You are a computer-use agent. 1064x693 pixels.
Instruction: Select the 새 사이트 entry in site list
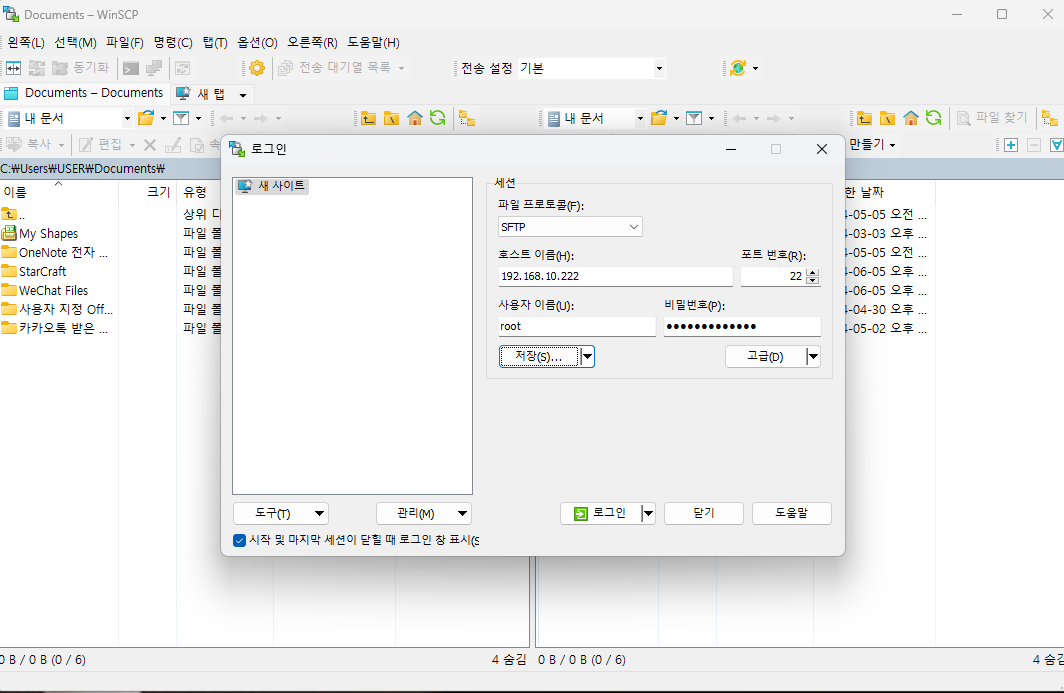tap(272, 186)
